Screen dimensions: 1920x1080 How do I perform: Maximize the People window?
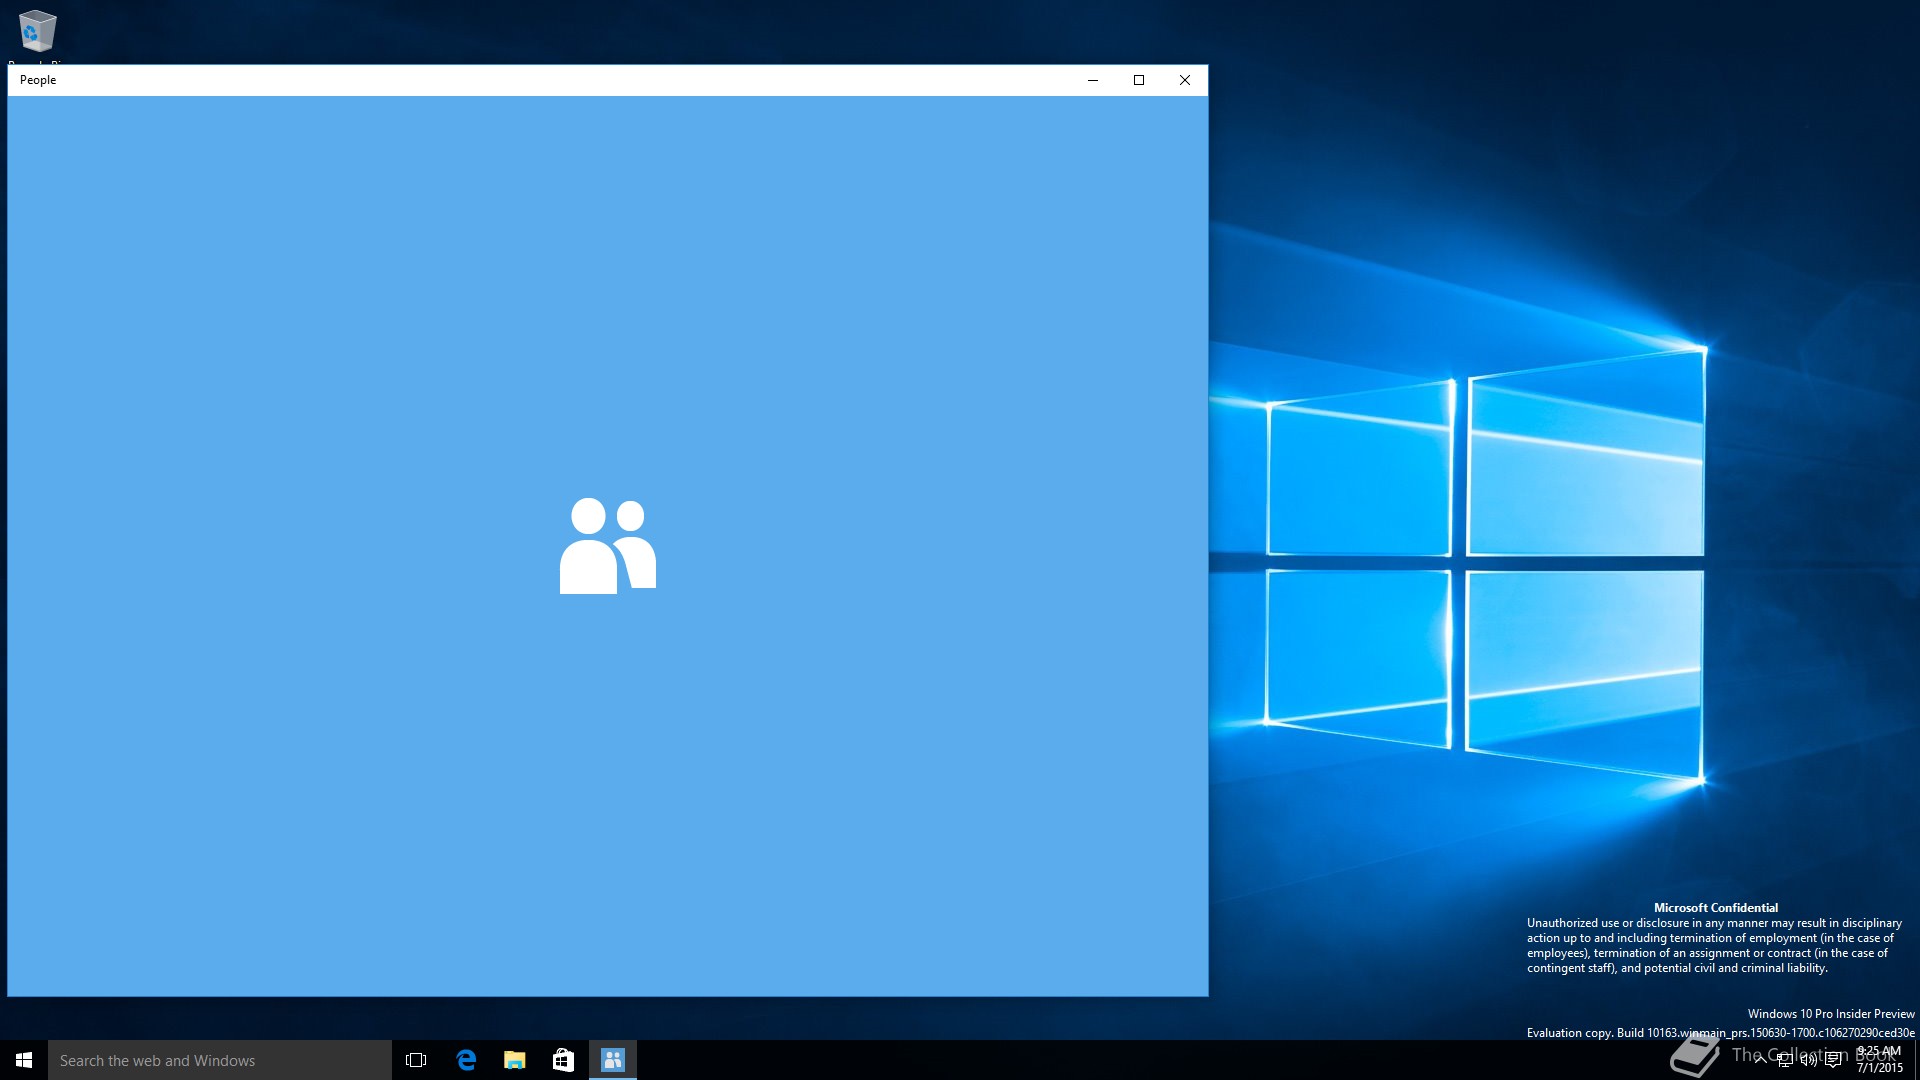(1139, 80)
